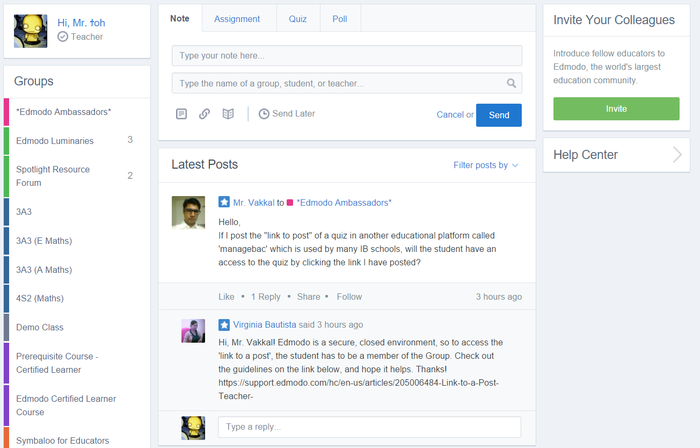
Task: Open the Poll tab
Action: pyautogui.click(x=342, y=18)
